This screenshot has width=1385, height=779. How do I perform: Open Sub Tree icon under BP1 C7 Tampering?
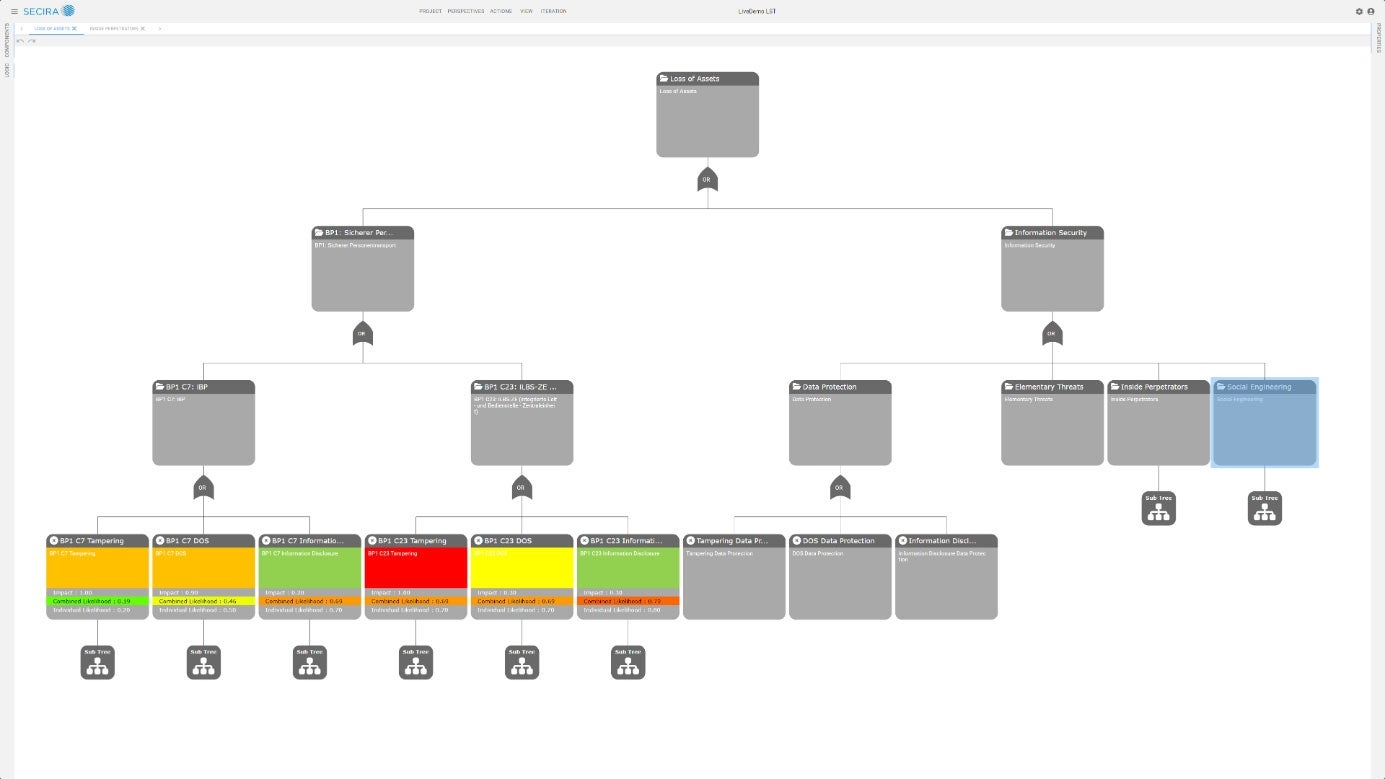click(98, 662)
